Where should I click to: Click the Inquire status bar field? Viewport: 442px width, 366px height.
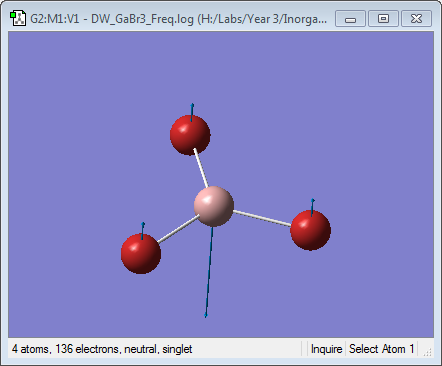coord(326,349)
